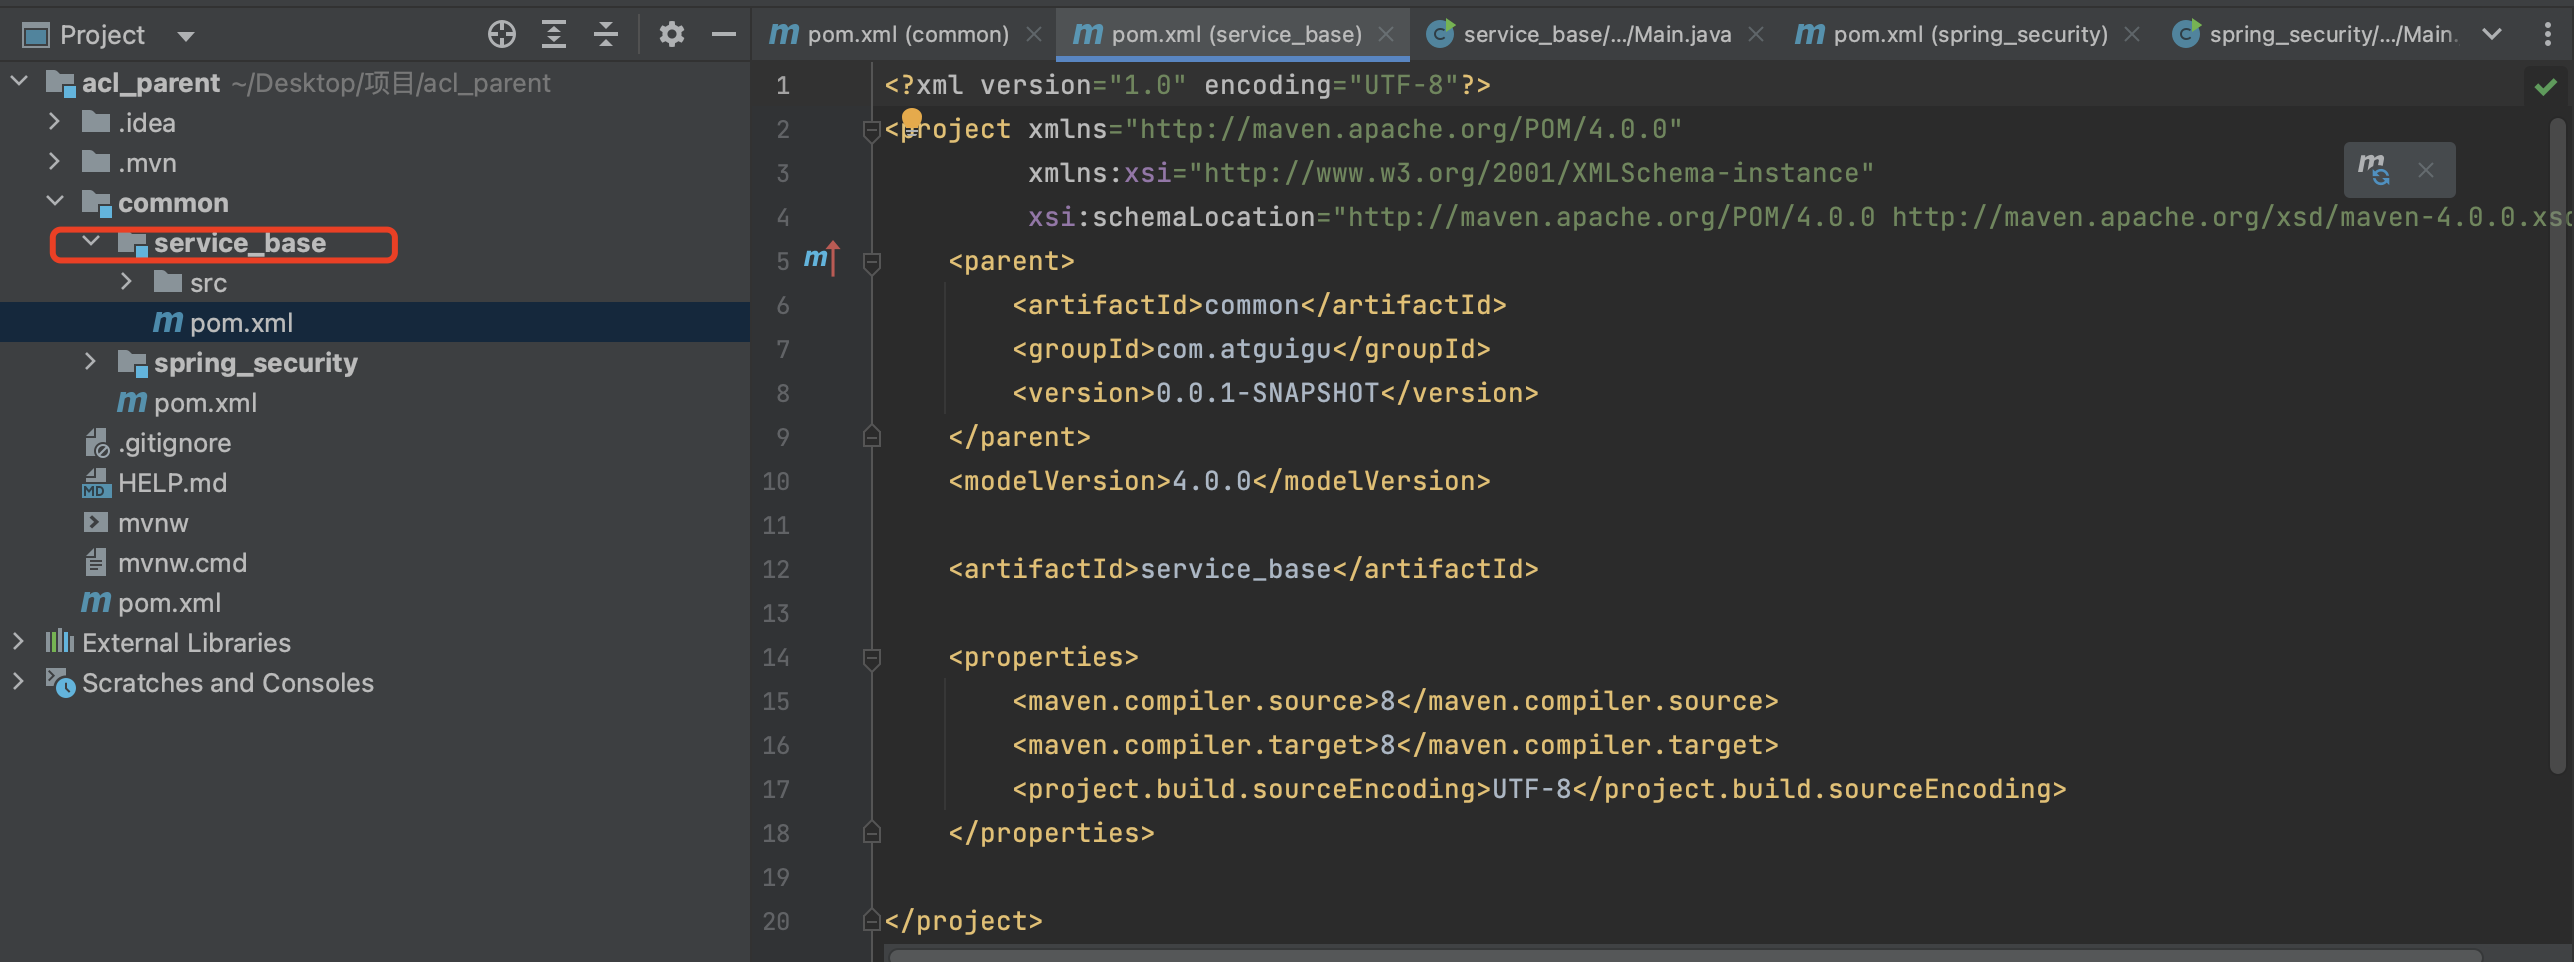
Task: Toggle code folding for the properties tag
Action: click(871, 658)
